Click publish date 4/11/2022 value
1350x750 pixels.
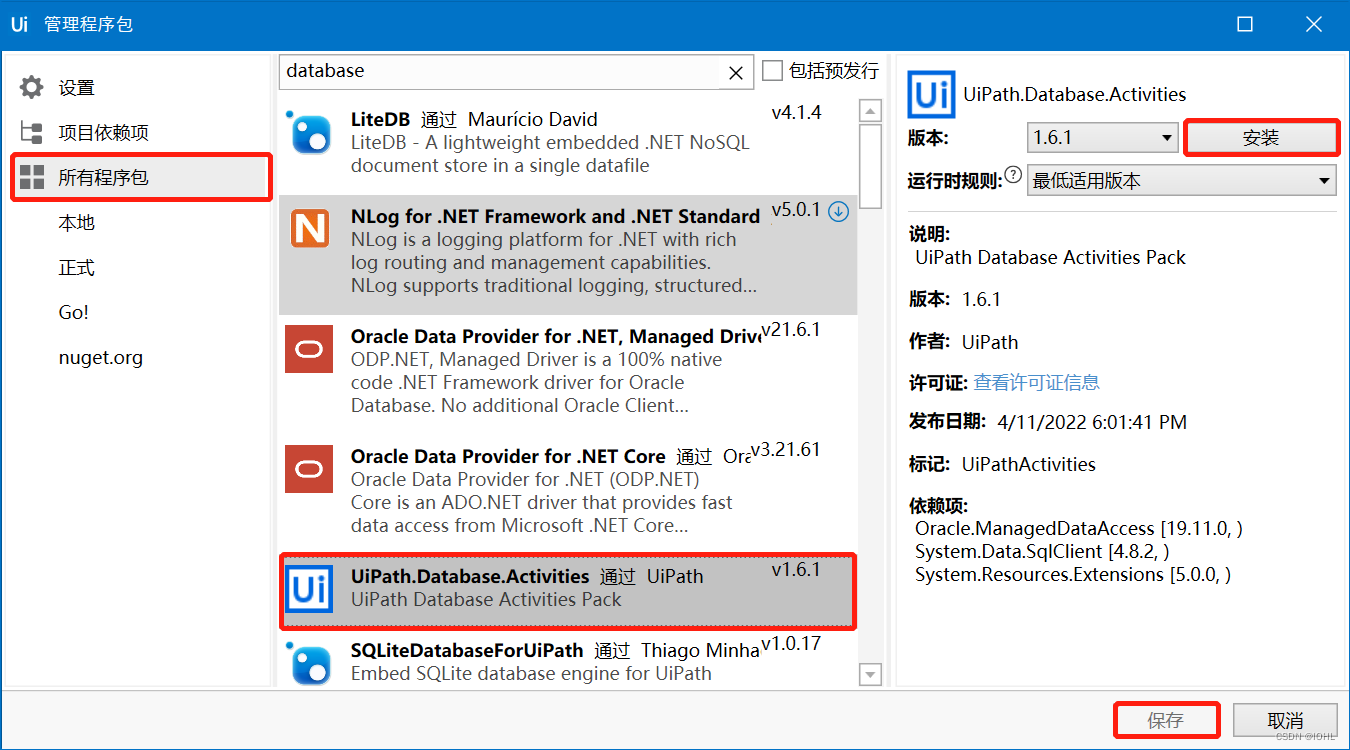[1092, 422]
